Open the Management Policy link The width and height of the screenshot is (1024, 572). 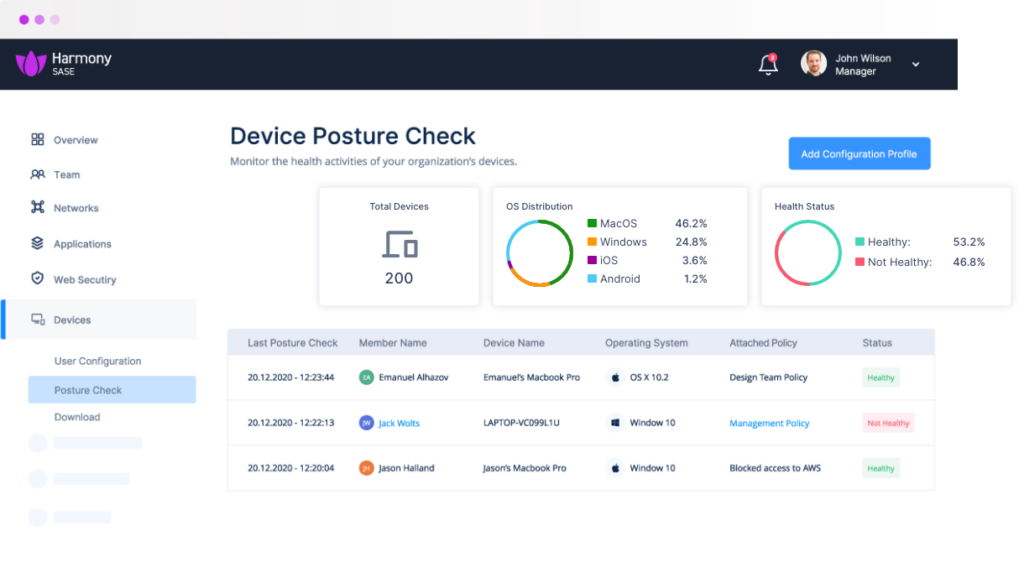click(769, 423)
